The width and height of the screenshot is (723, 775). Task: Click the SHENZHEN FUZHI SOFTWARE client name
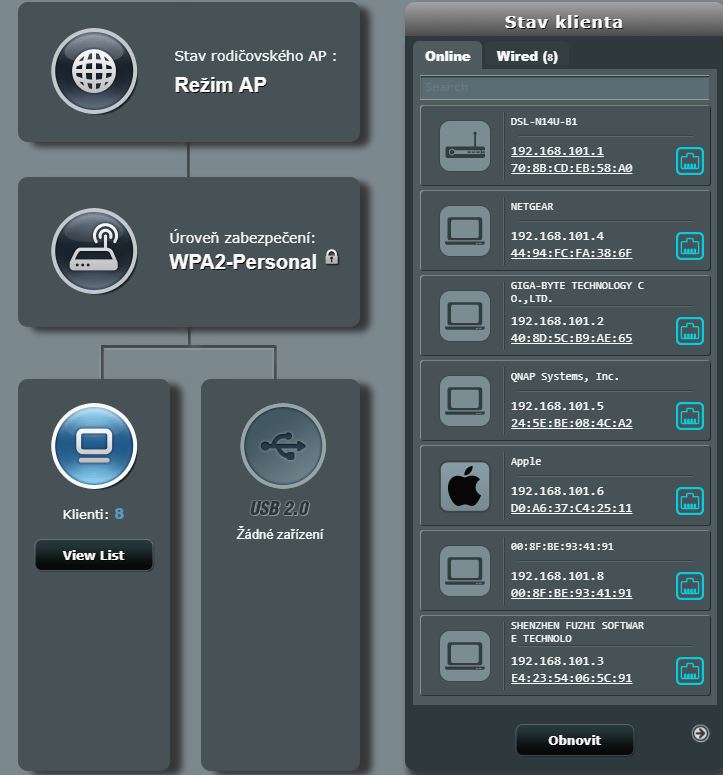pos(577,632)
